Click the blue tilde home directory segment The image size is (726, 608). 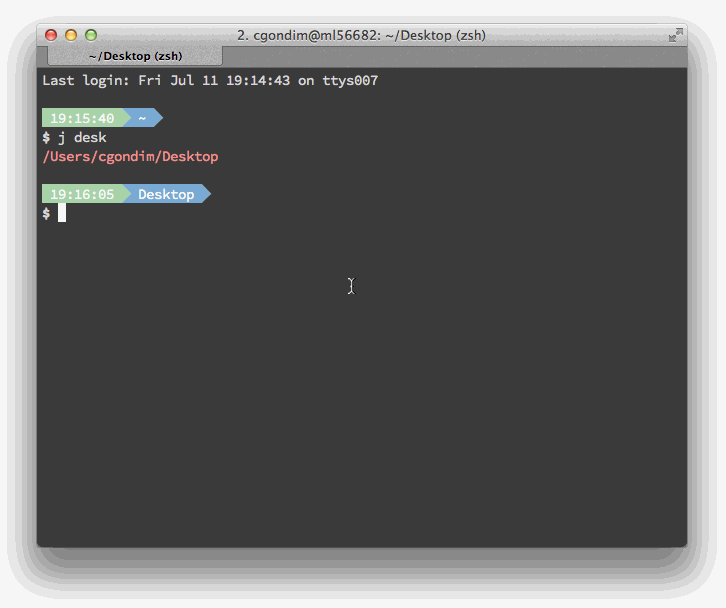pyautogui.click(x=143, y=118)
